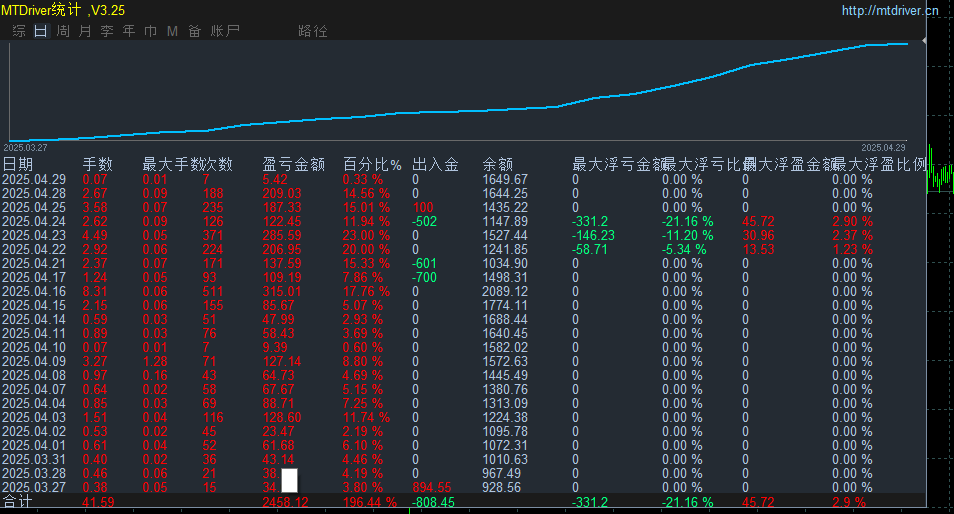954x514 pixels.
Task: Click the 出入金 column header
Action: (435, 164)
